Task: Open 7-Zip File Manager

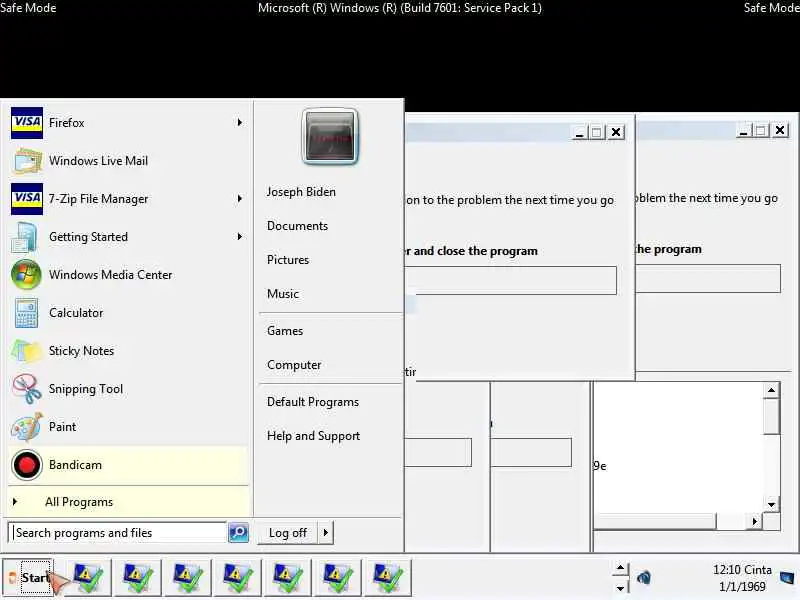Action: (x=128, y=198)
